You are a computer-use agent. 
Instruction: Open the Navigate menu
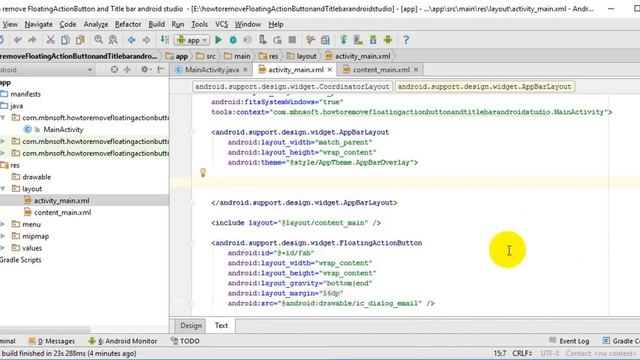pyautogui.click(x=38, y=24)
